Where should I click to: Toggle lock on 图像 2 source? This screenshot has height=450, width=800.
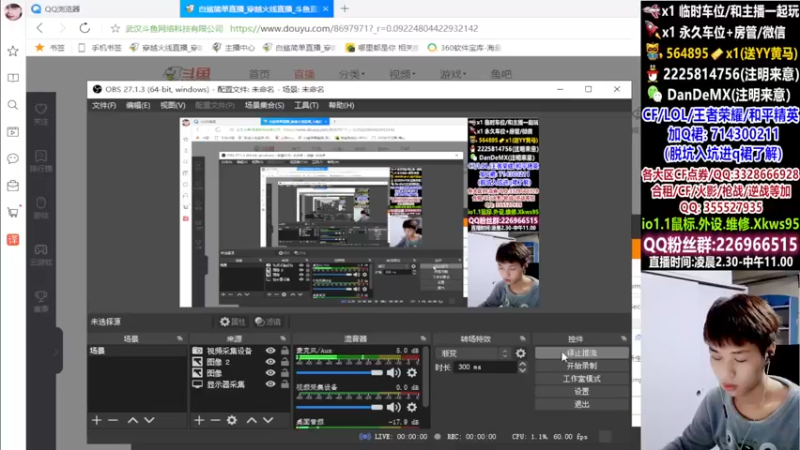click(x=285, y=362)
